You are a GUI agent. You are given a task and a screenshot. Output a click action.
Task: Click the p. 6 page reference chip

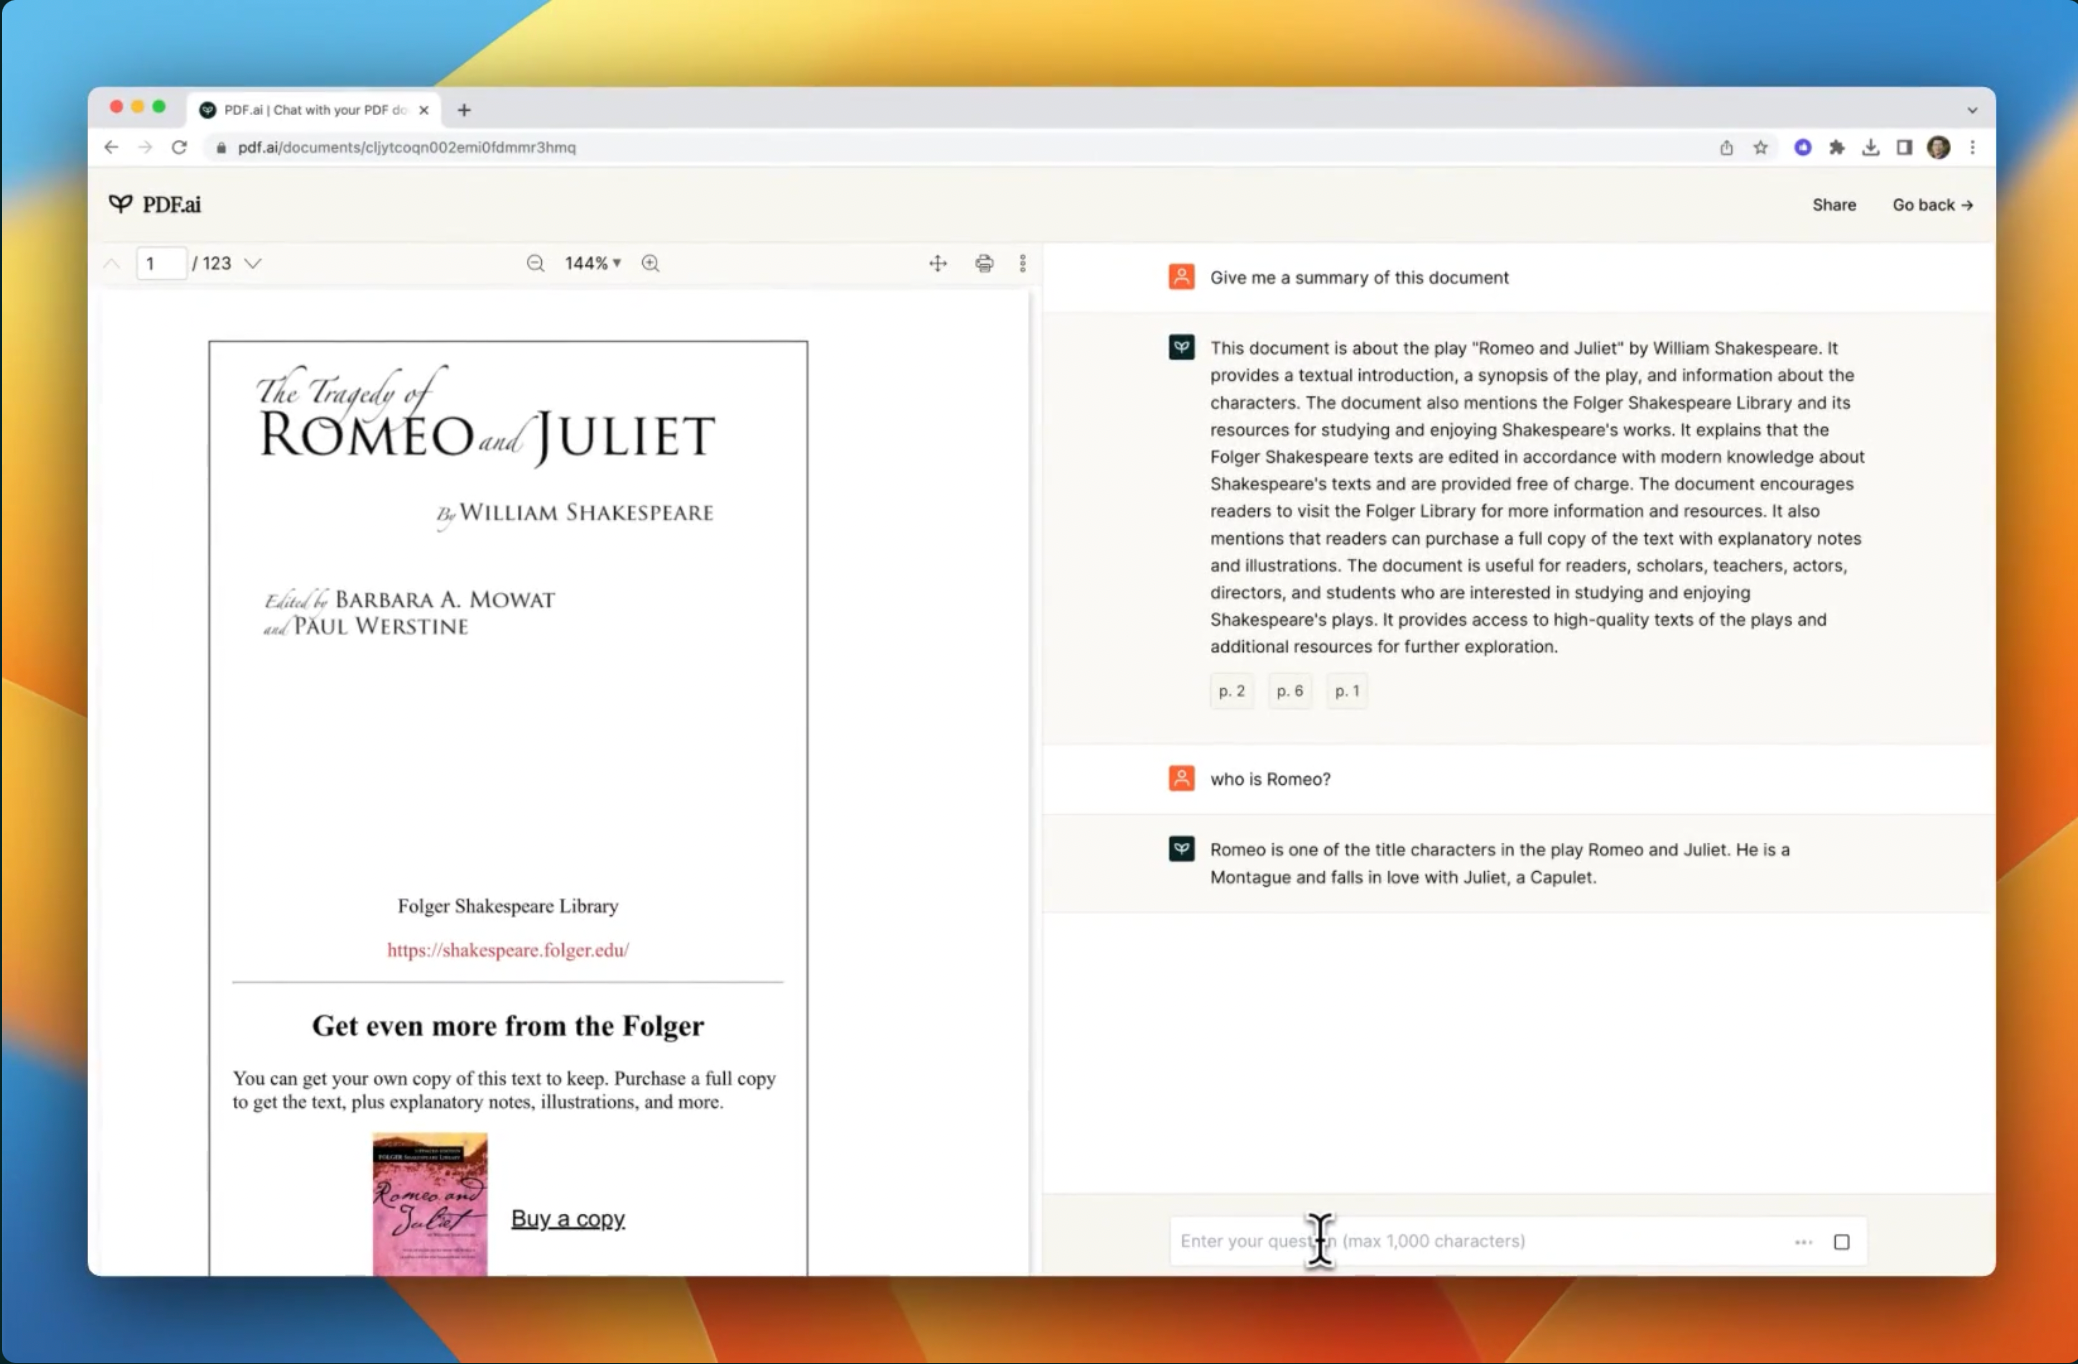tap(1290, 690)
